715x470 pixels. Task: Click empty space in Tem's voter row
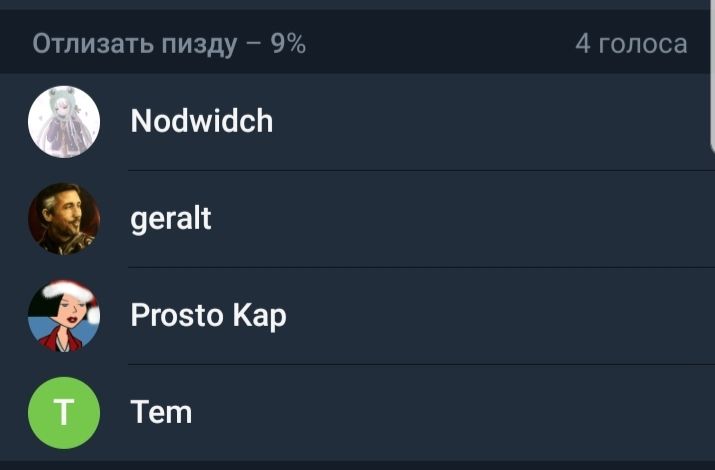coord(480,412)
